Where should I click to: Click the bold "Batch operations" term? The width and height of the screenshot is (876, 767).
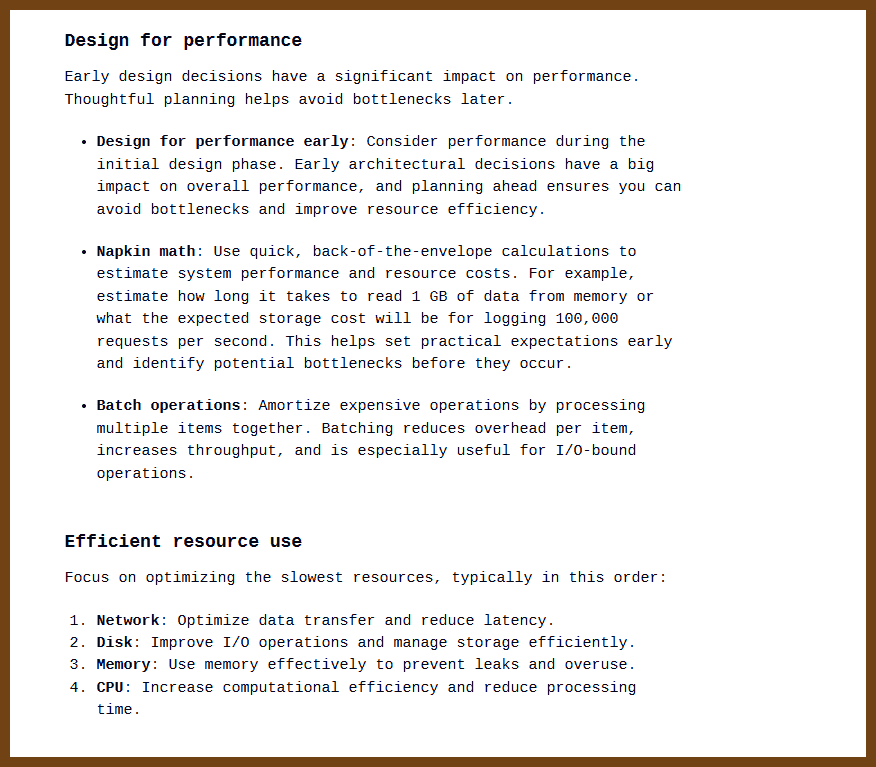pyautogui.click(x=168, y=406)
